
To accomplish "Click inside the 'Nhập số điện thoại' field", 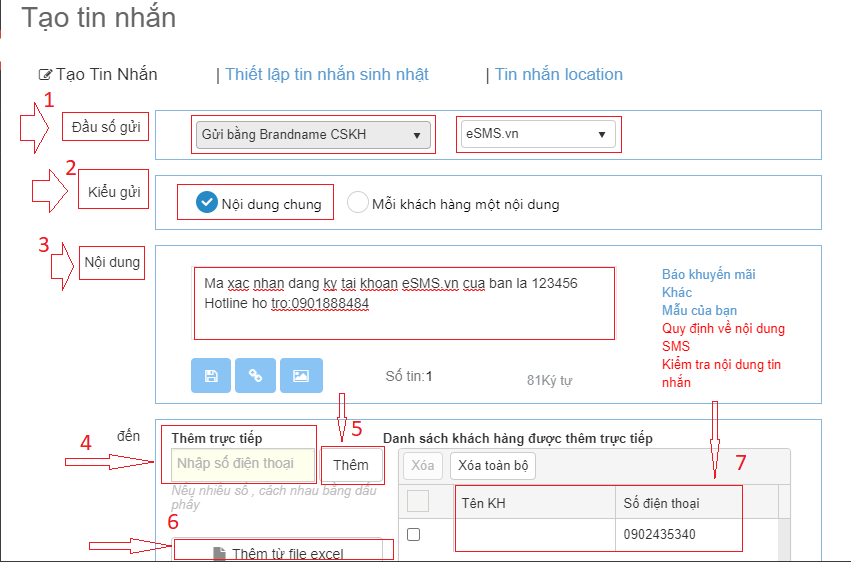I will [x=237, y=463].
